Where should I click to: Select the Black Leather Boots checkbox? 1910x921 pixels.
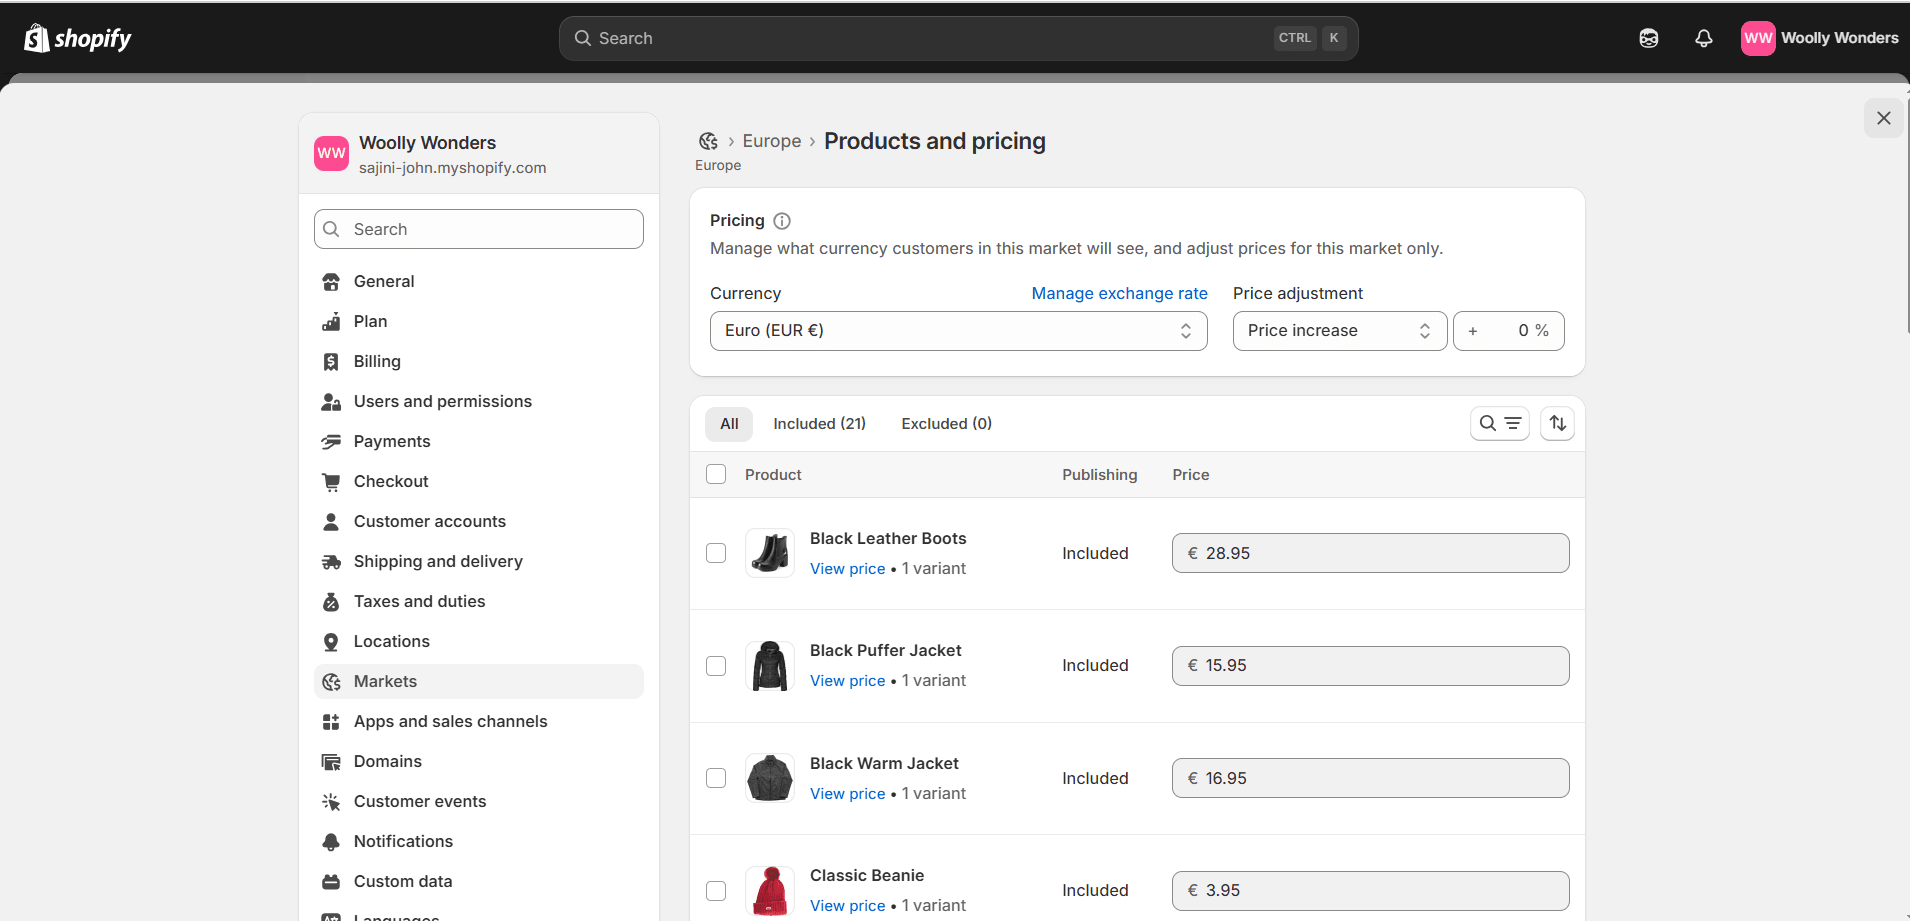[716, 553]
